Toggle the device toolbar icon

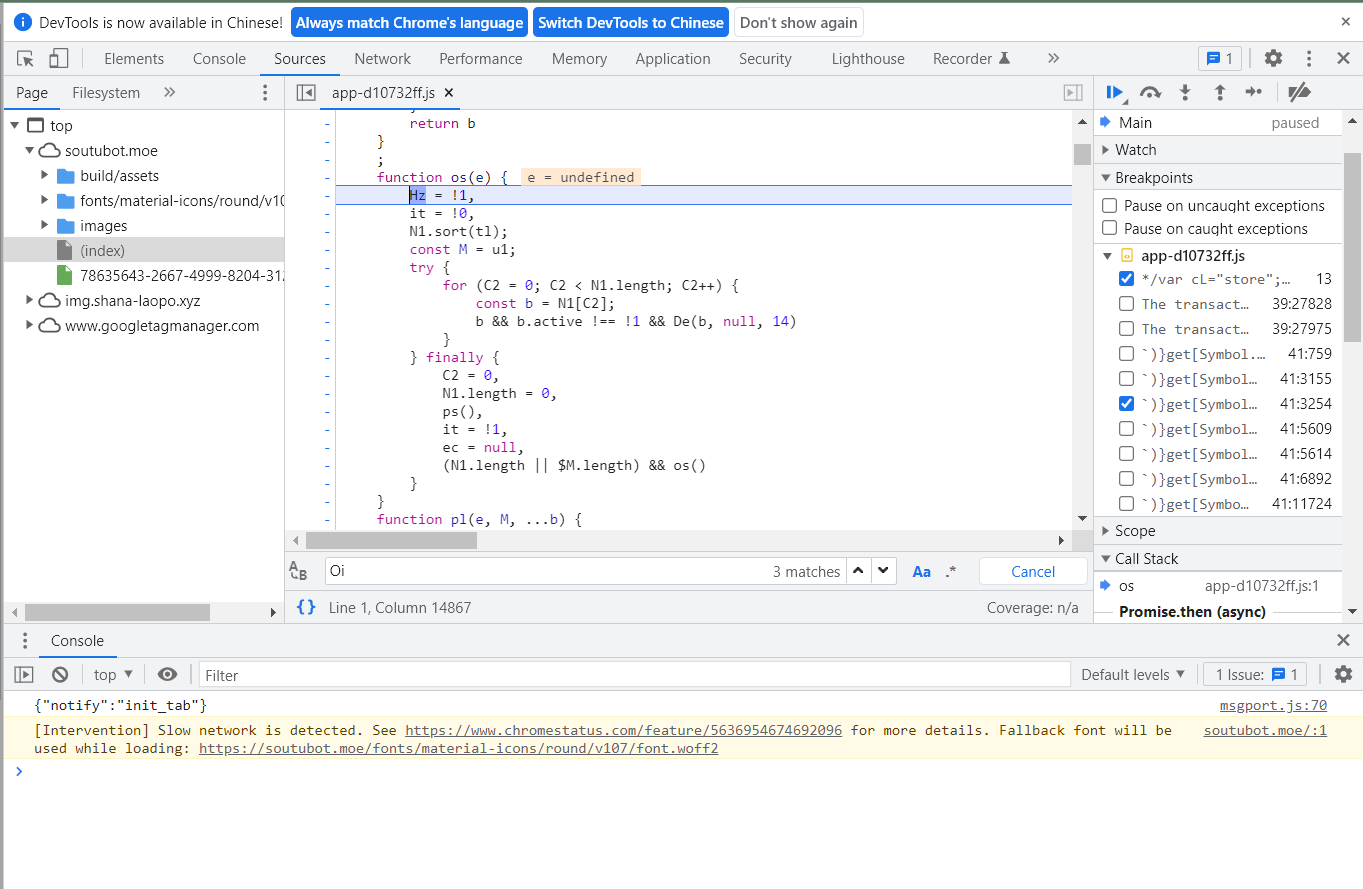click(59, 59)
